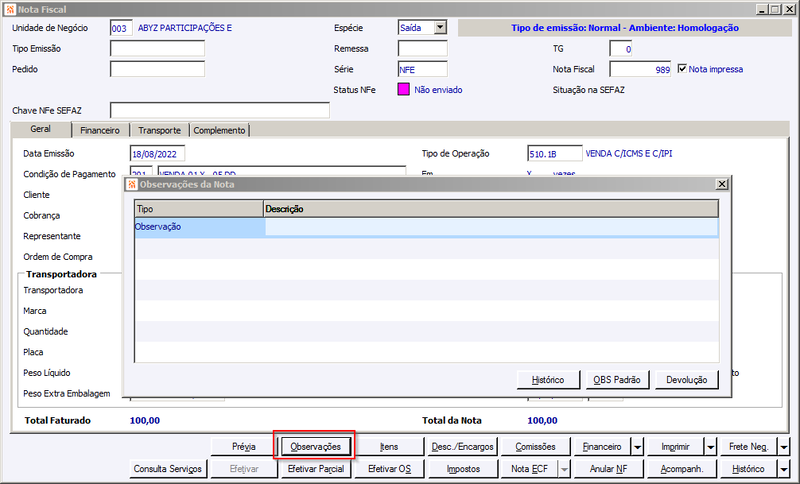This screenshot has height=484, width=800.
Task: Click the Financeiro button in the bottom bar
Action: [x=602, y=447]
